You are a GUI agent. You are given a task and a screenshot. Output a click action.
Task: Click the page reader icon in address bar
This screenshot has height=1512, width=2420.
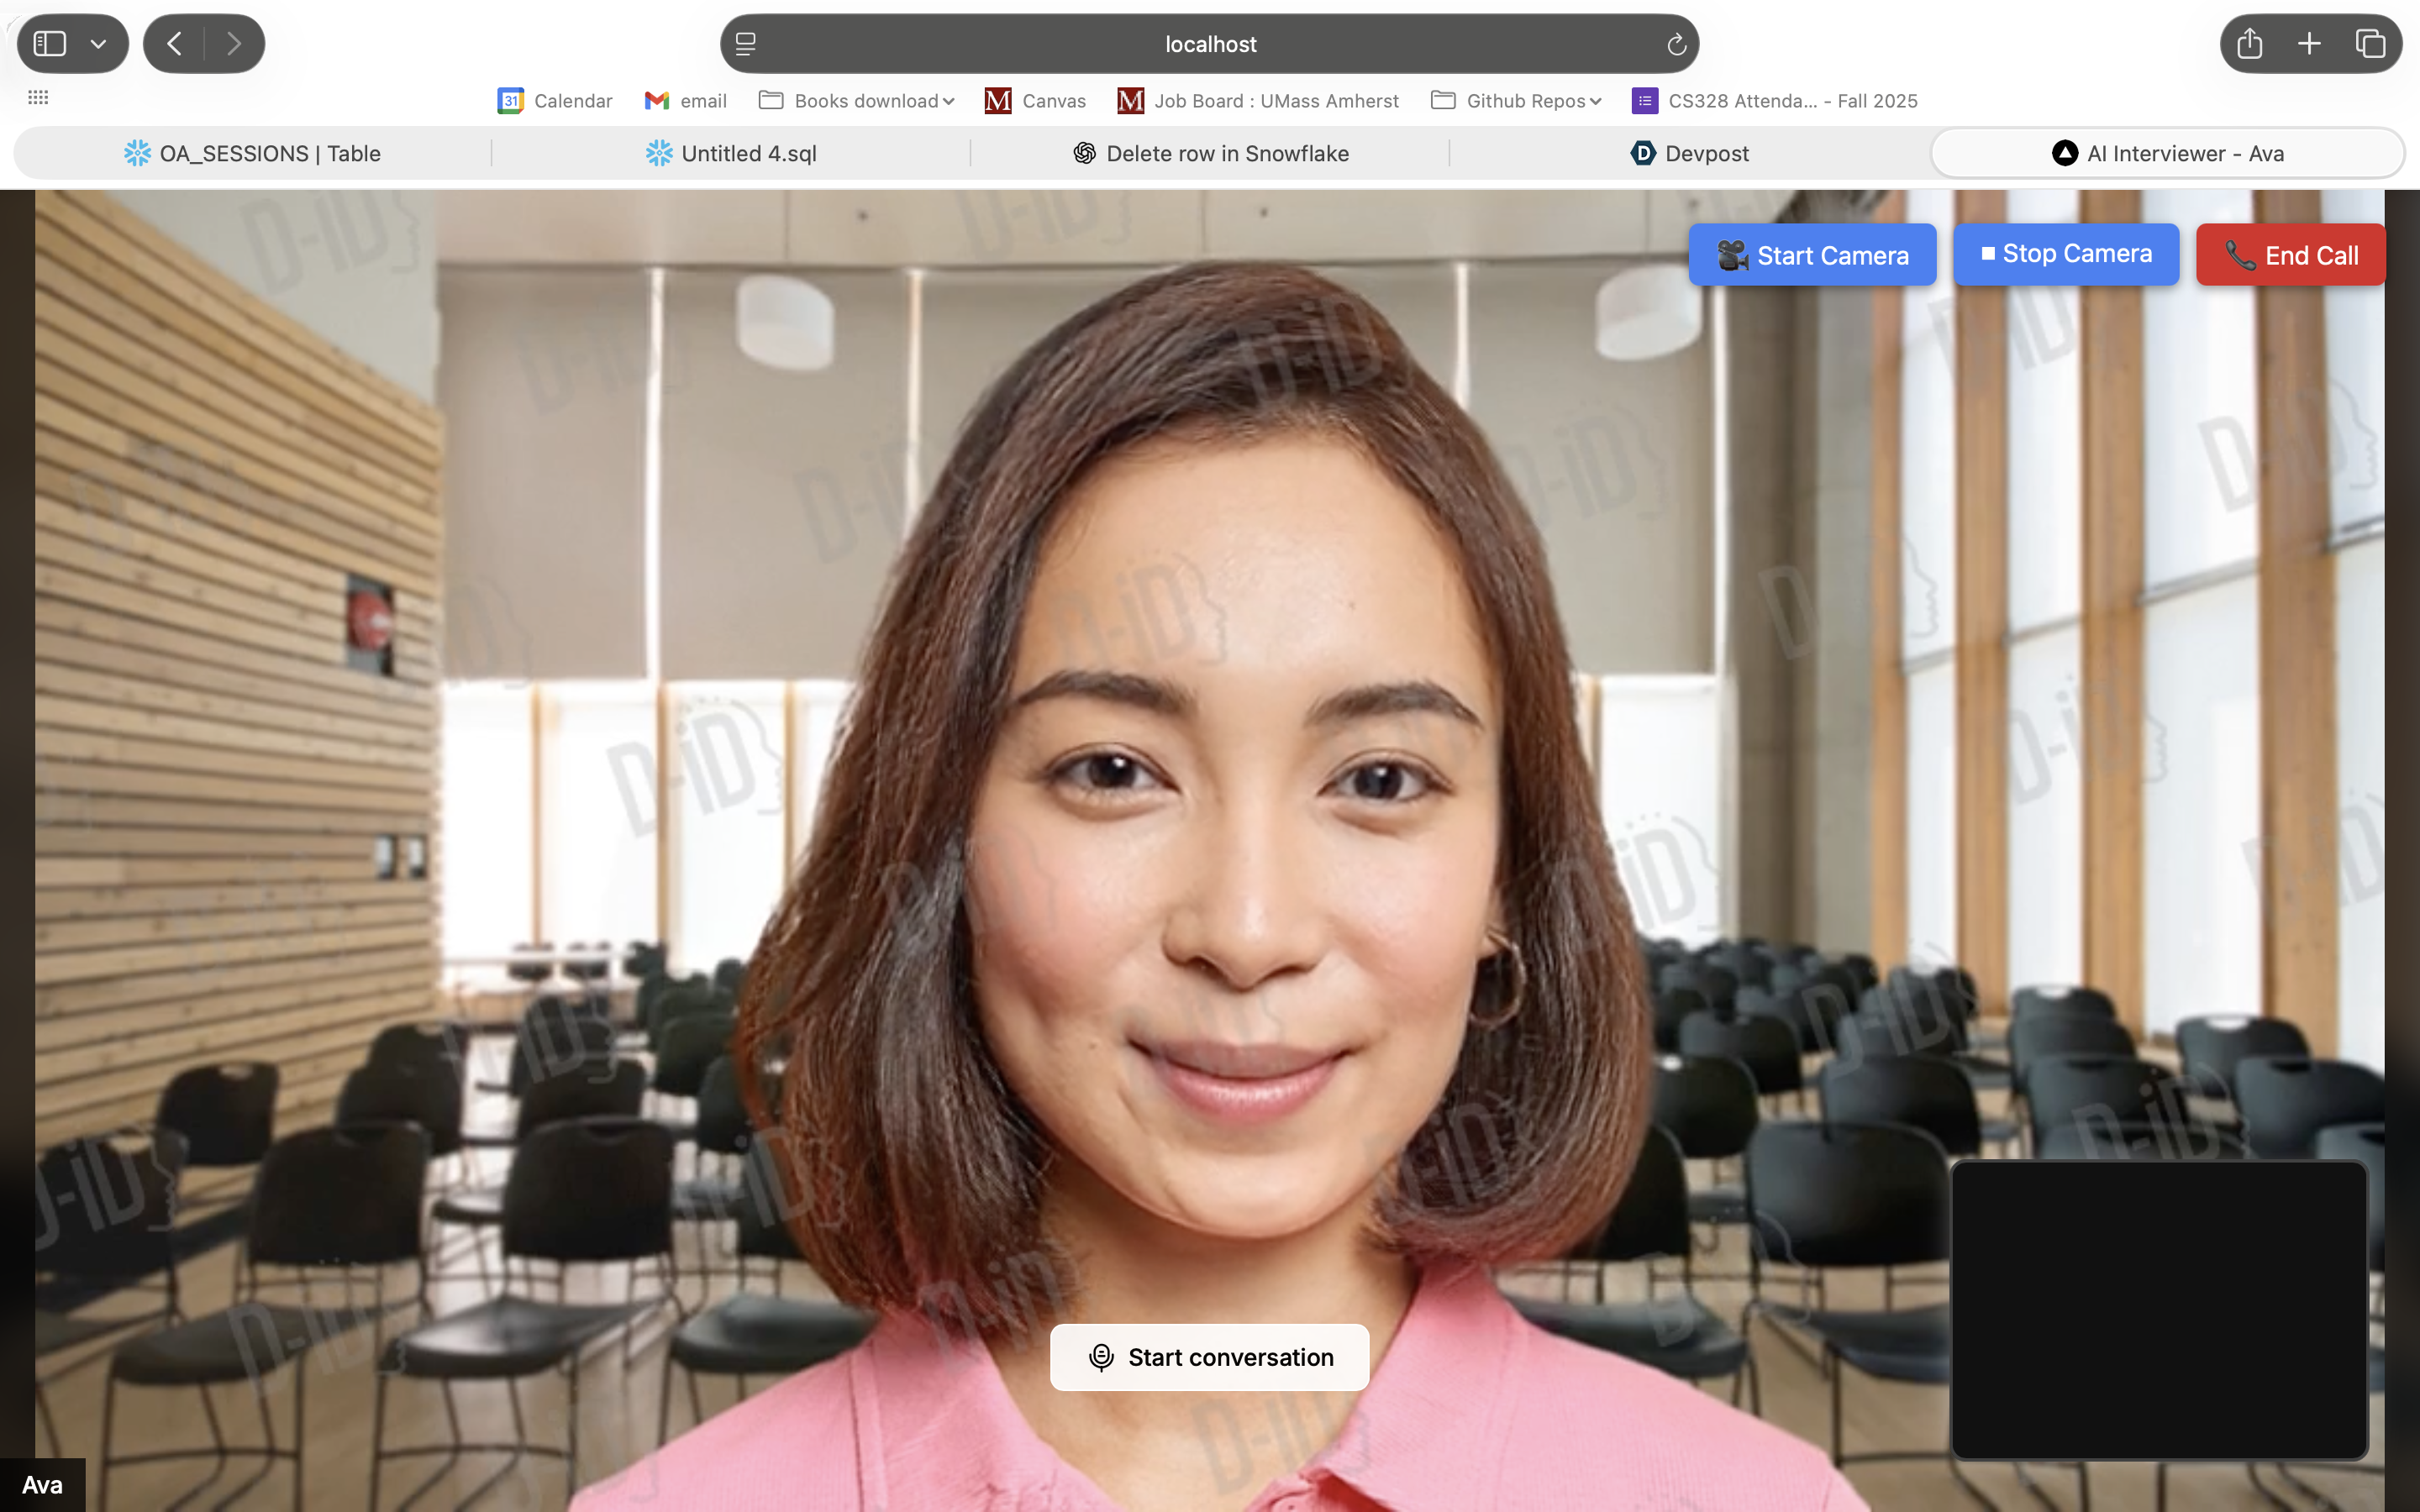pos(746,44)
